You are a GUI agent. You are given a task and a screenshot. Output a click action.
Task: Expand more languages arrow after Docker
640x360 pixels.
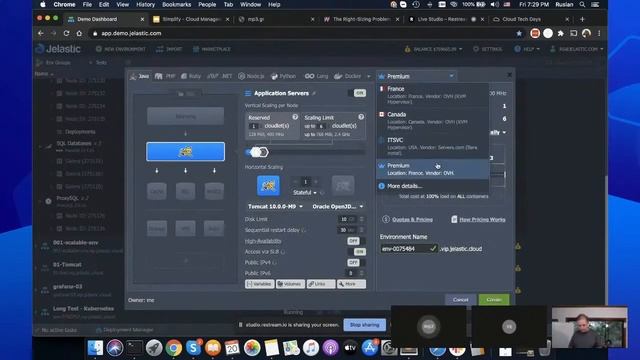tap(369, 76)
